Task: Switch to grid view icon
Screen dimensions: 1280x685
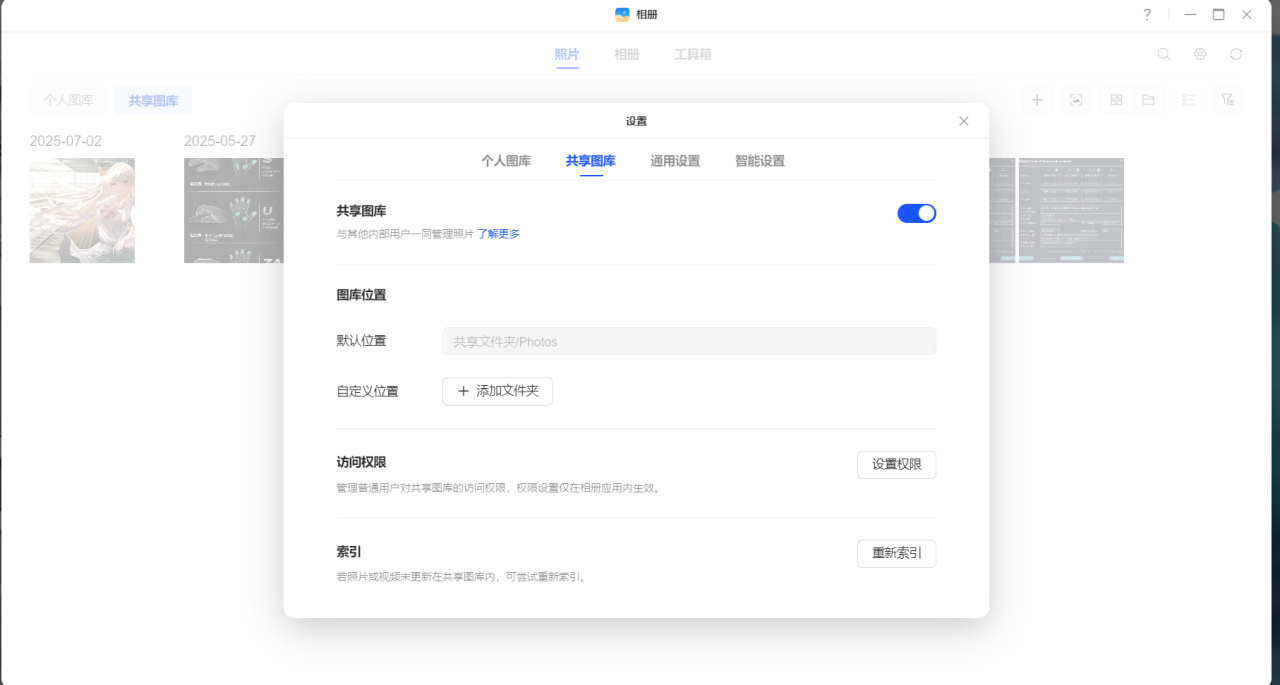Action: (1117, 100)
